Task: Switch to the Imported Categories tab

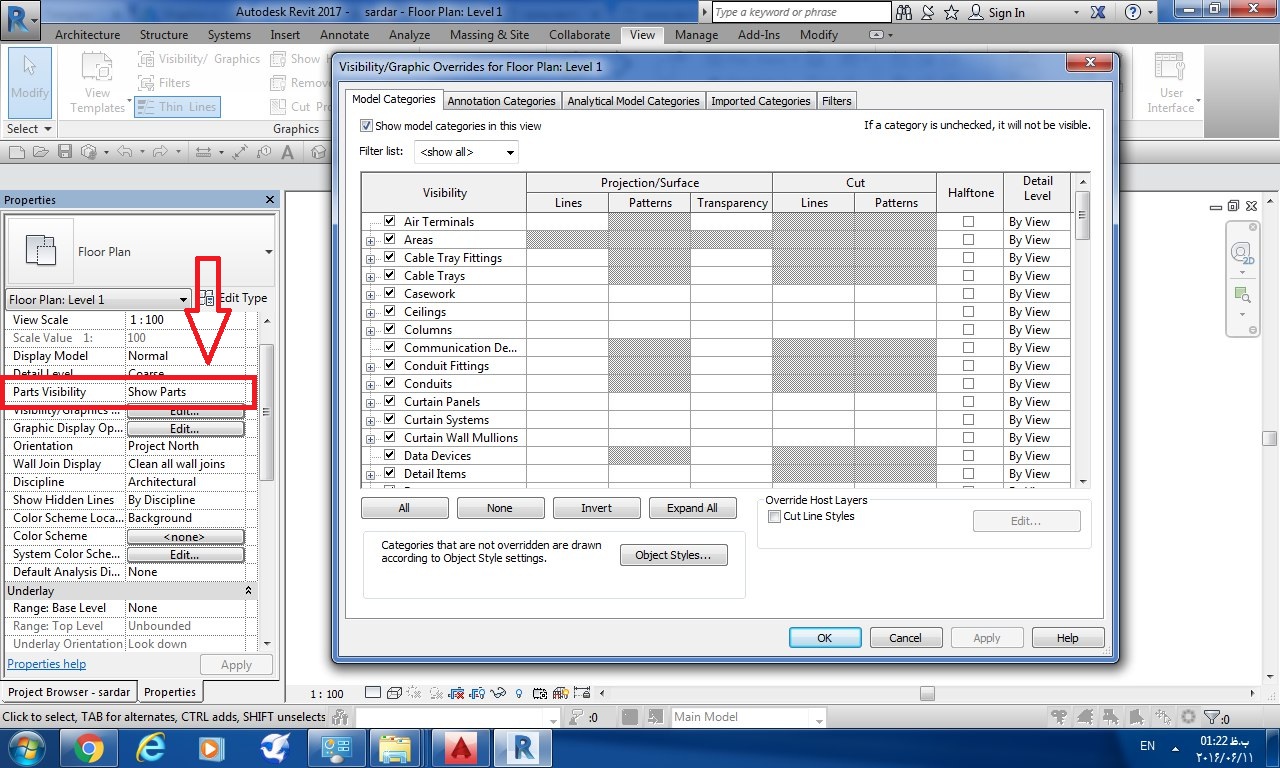Action: point(760,101)
